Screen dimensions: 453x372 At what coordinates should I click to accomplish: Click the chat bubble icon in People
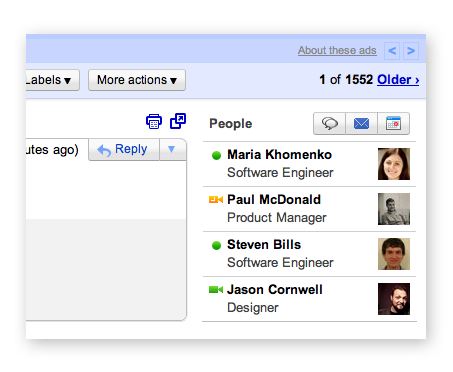click(329, 124)
